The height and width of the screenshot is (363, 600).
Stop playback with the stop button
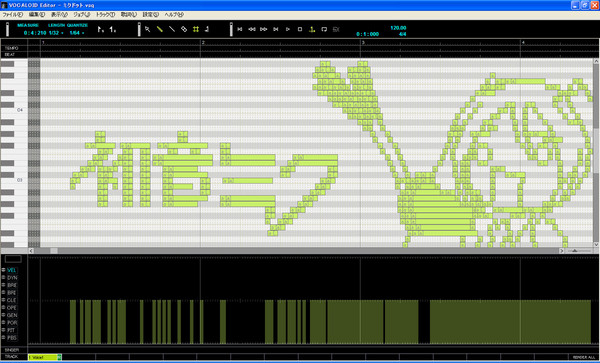[x=300, y=29]
